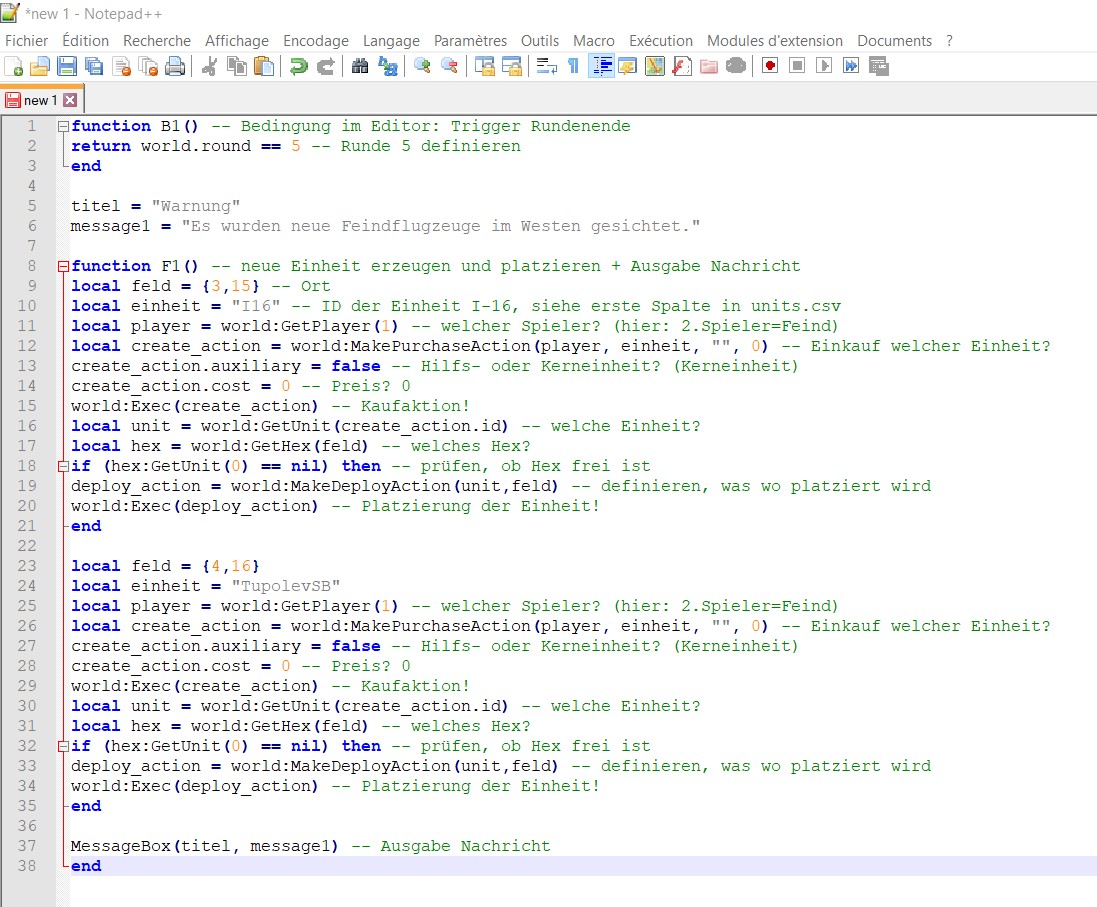
Task: Toggle synchronized horizontal scrolling icon
Action: [511, 66]
